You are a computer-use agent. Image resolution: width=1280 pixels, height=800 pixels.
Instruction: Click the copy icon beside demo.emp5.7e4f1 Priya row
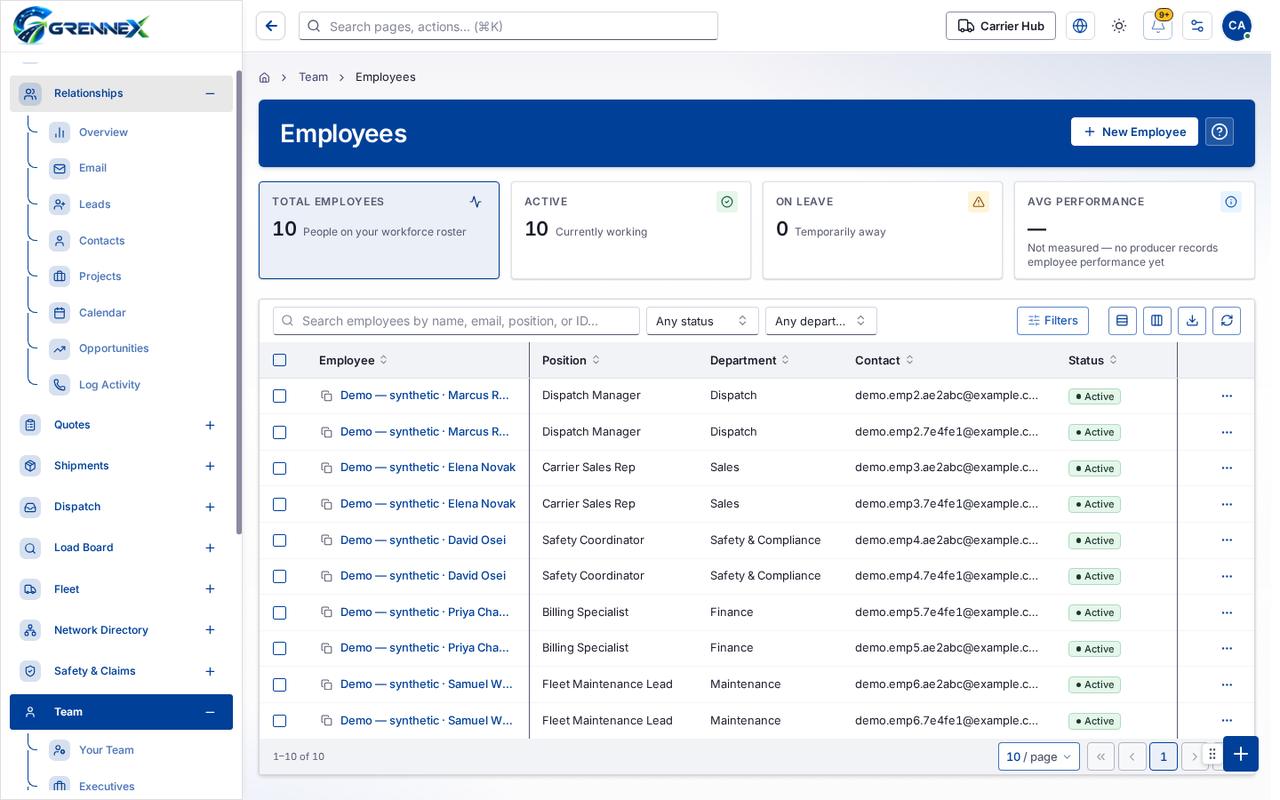point(326,612)
